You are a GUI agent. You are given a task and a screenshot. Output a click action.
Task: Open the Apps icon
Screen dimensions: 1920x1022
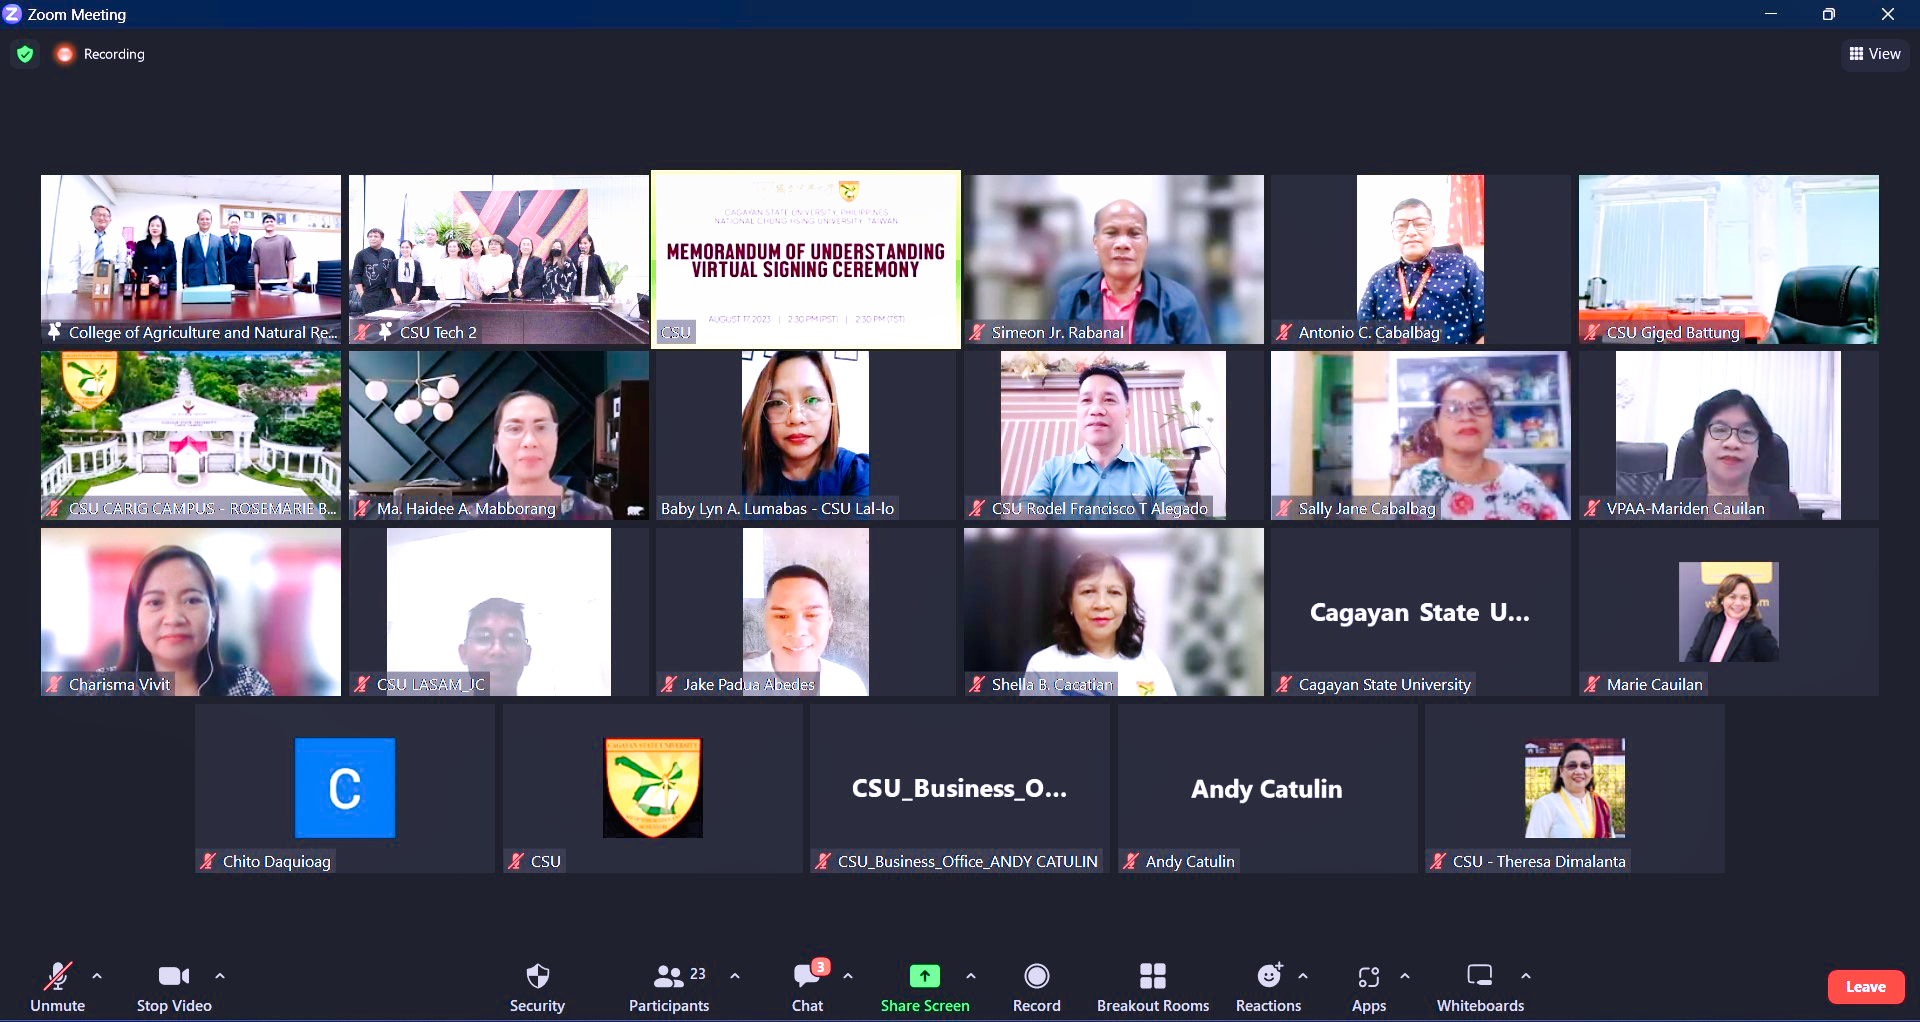tap(1369, 976)
